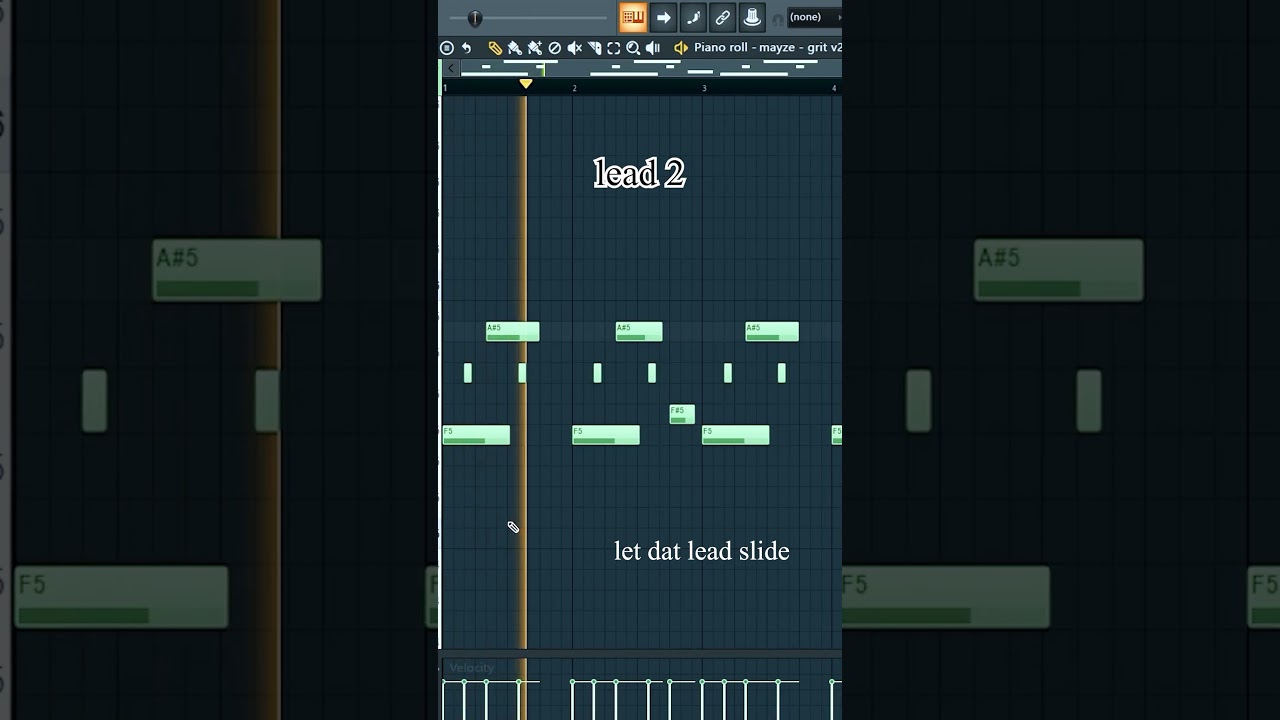Select the Draw pencil tool
Screen dimensions: 1280x720
click(x=495, y=48)
